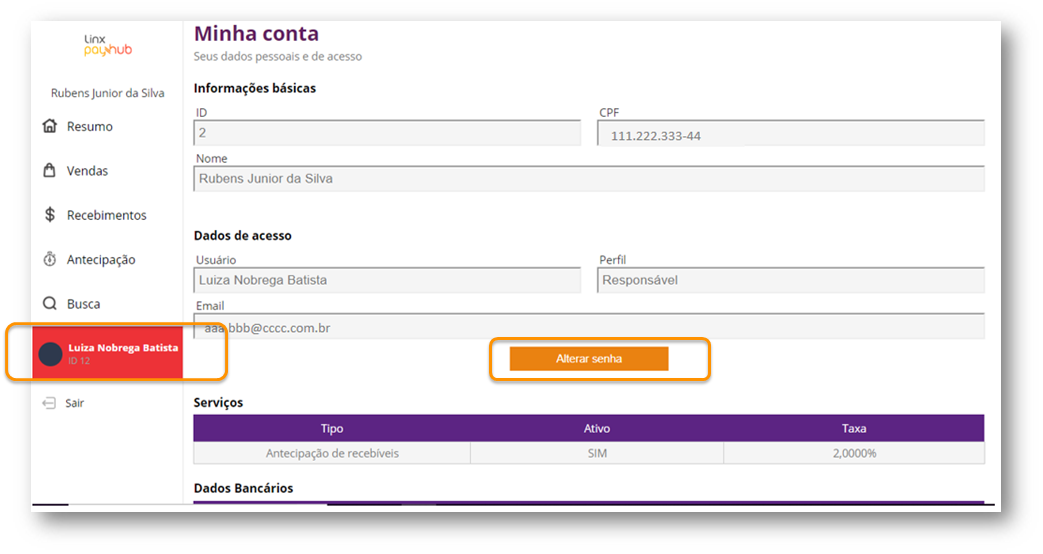1043x554 pixels.
Task: Click the Informações básicas heading
Action: tap(255, 88)
